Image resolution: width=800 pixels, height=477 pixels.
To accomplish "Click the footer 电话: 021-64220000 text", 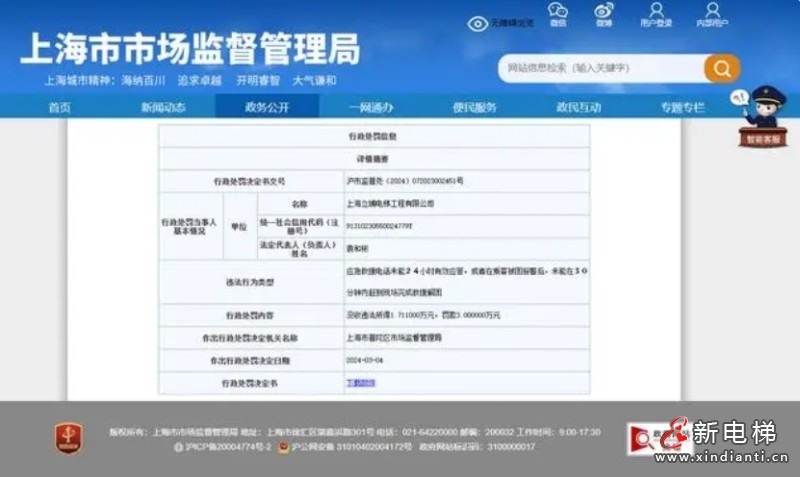I will click(417, 432).
